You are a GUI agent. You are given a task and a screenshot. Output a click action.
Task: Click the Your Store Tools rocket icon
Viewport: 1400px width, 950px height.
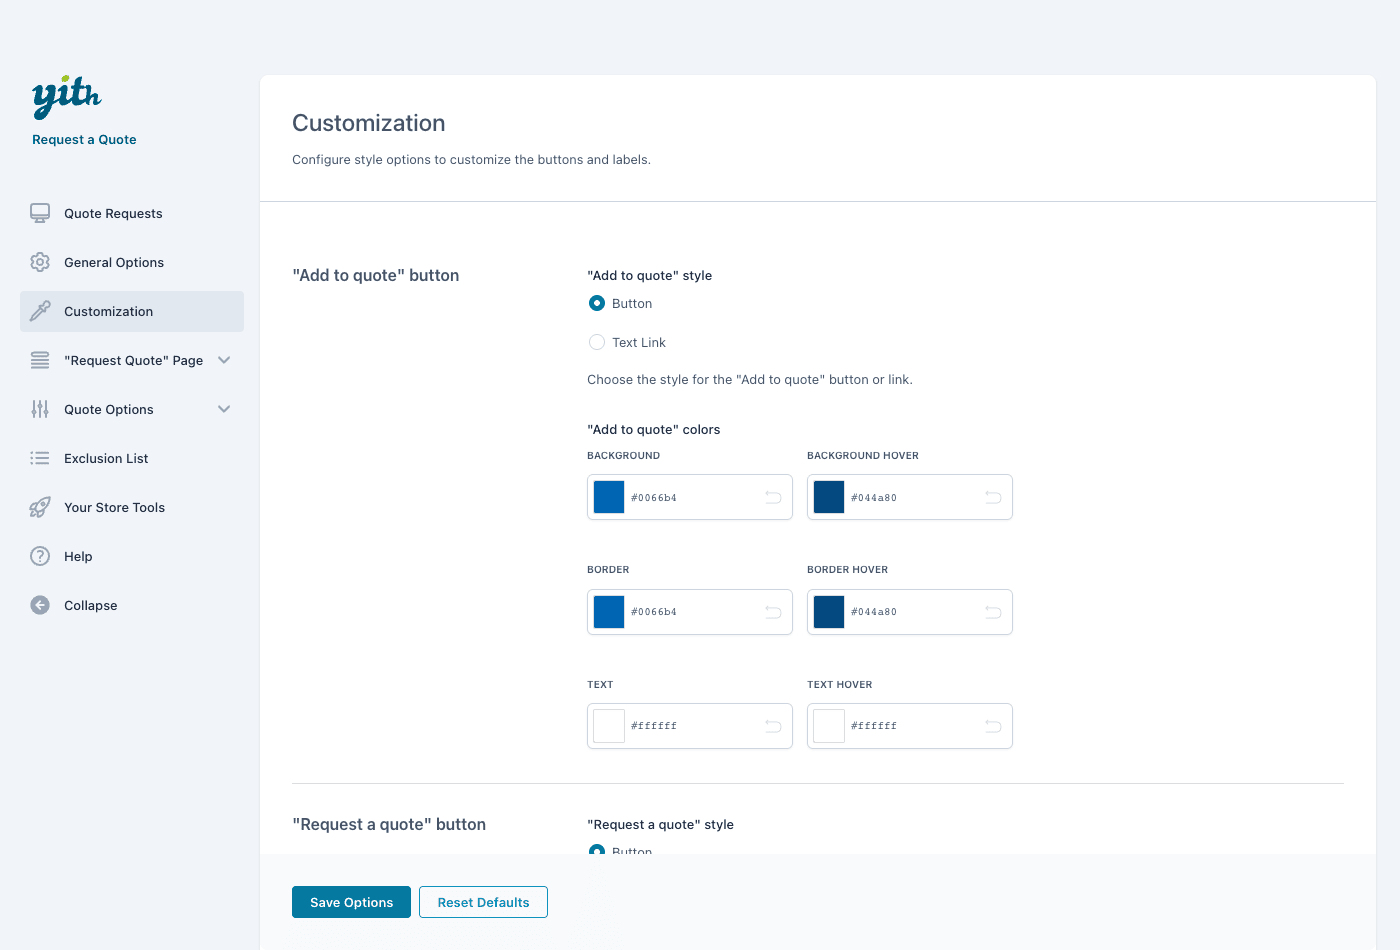[40, 507]
